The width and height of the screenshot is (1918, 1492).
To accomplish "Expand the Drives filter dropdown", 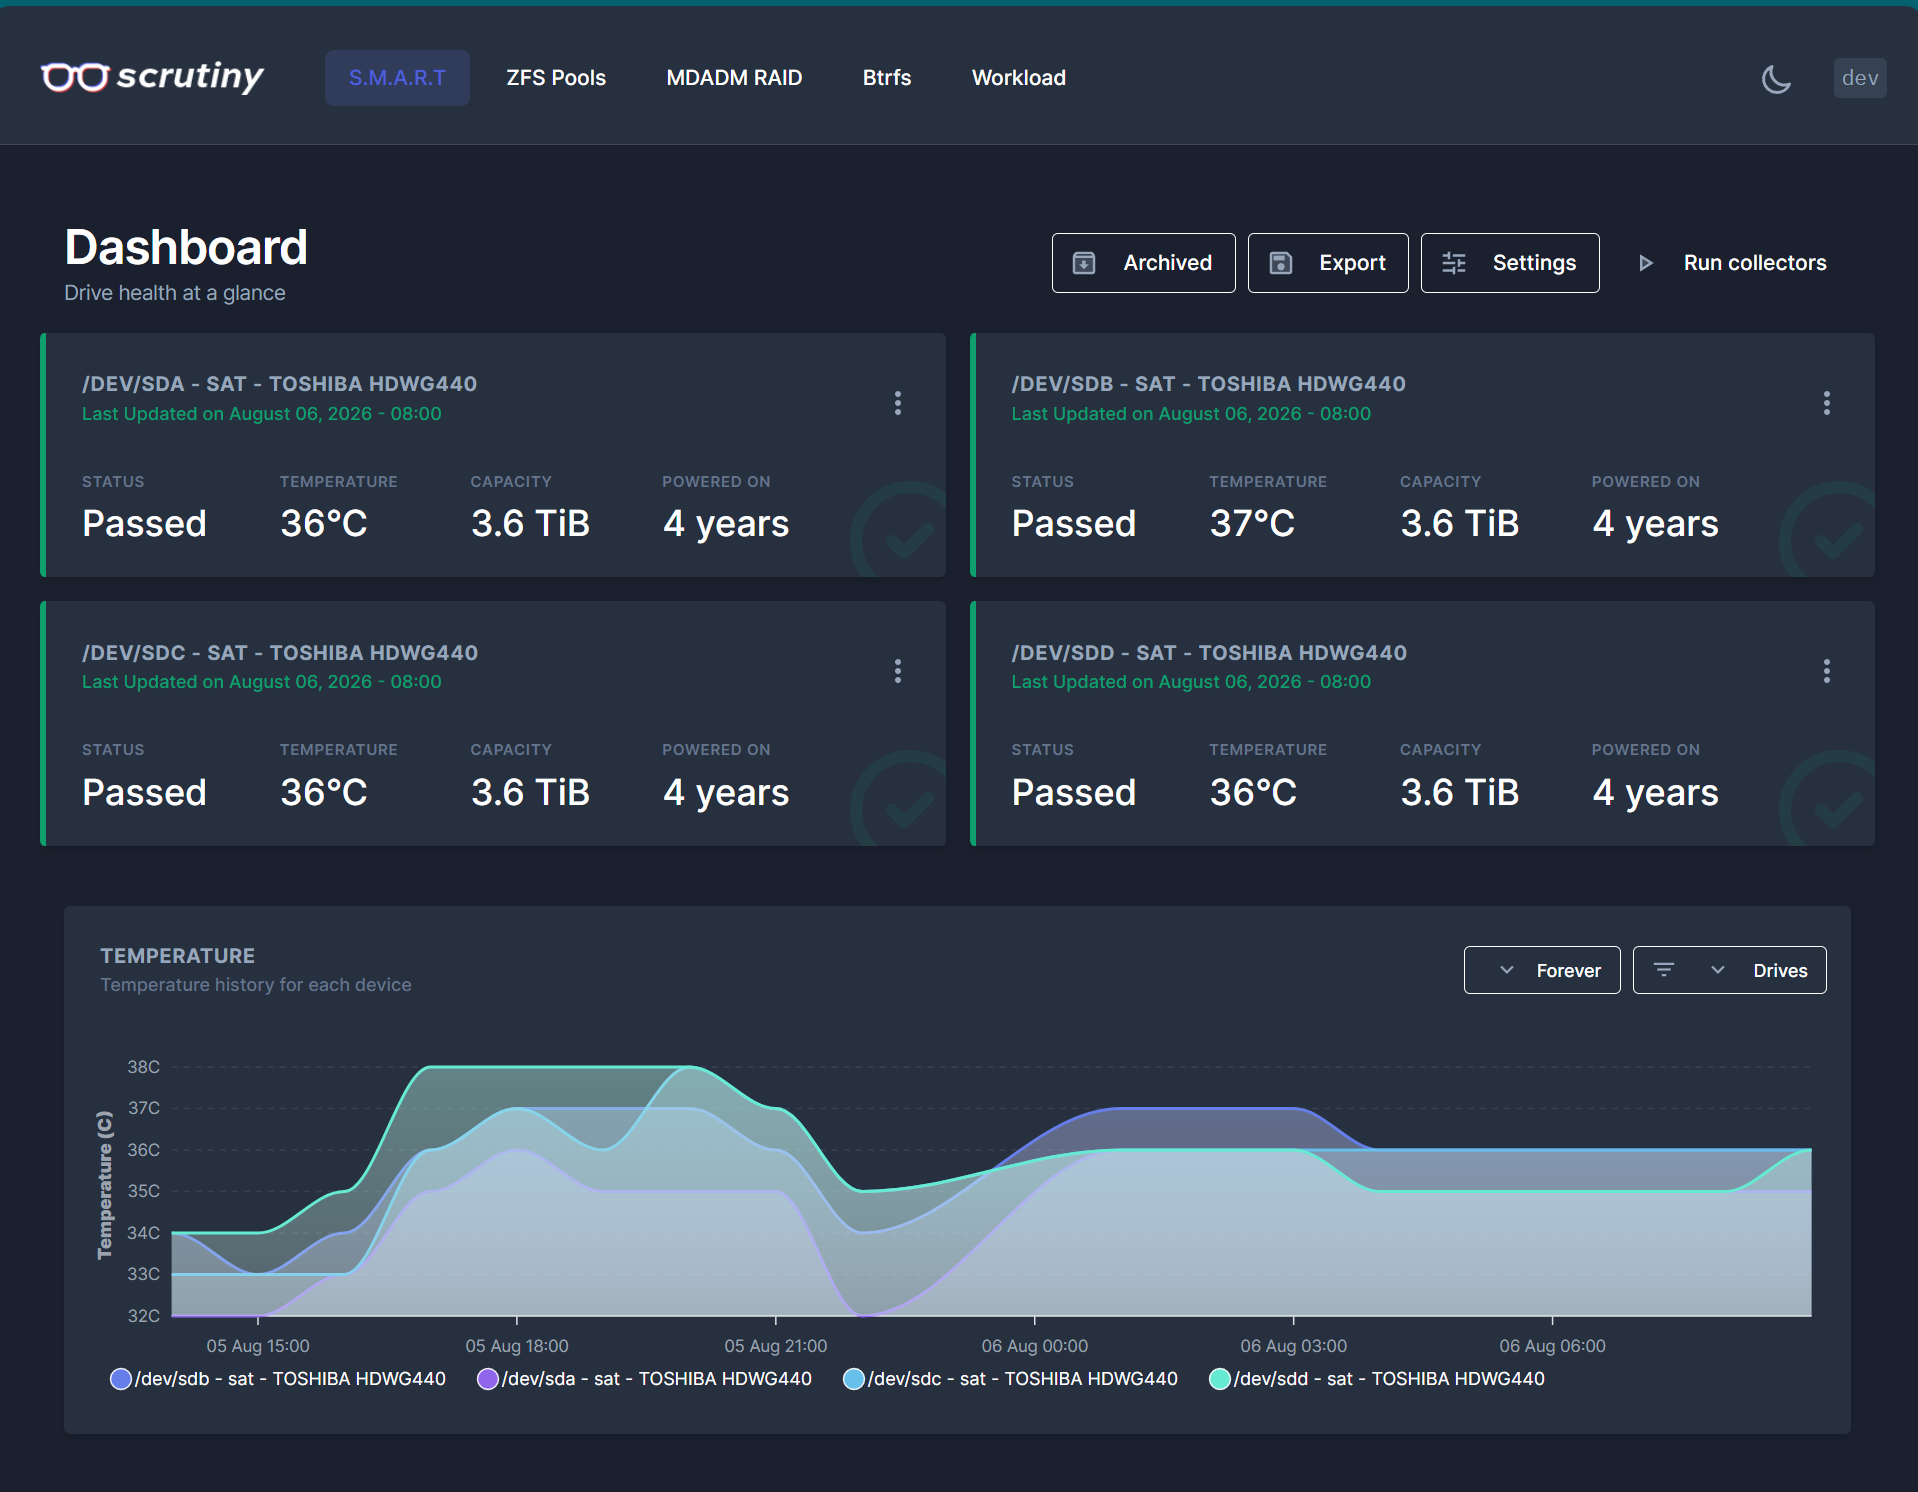I will (x=1730, y=970).
